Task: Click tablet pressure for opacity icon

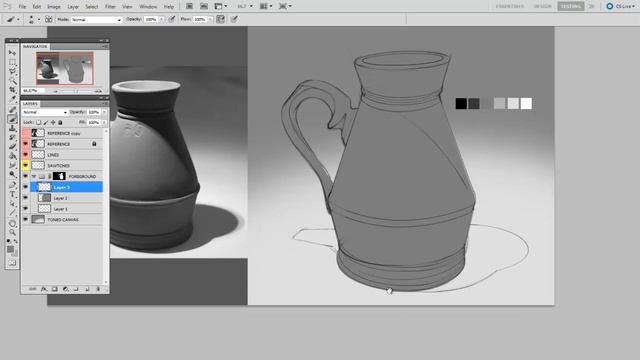Action: 172,19
